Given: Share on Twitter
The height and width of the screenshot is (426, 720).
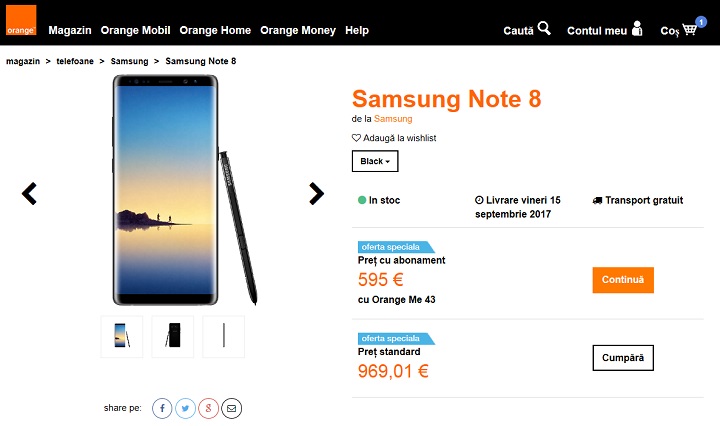Looking at the screenshot, I should click(x=185, y=408).
